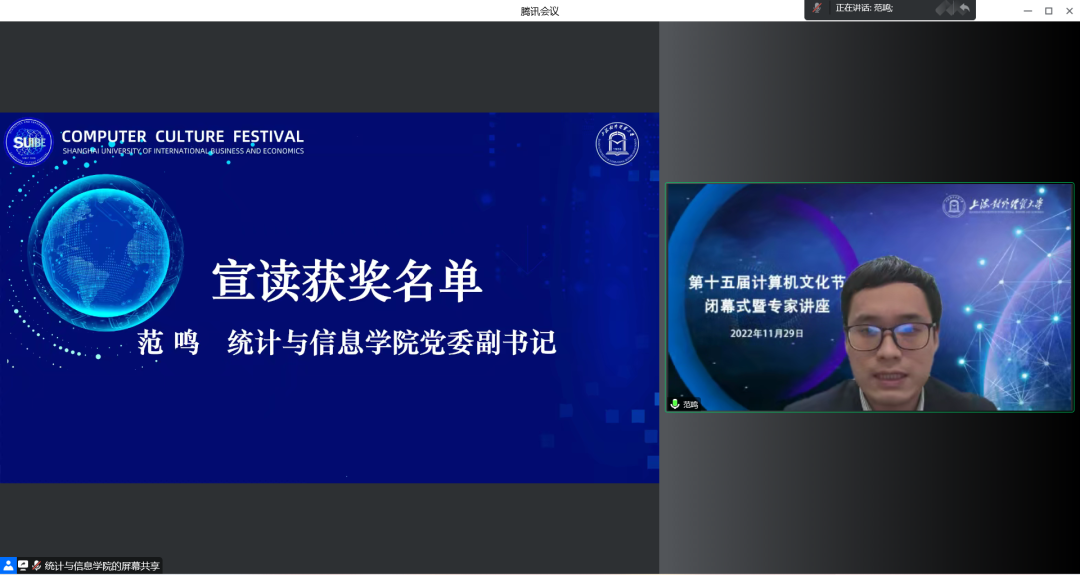Click the blue participant icon at bottom left

tap(8, 565)
